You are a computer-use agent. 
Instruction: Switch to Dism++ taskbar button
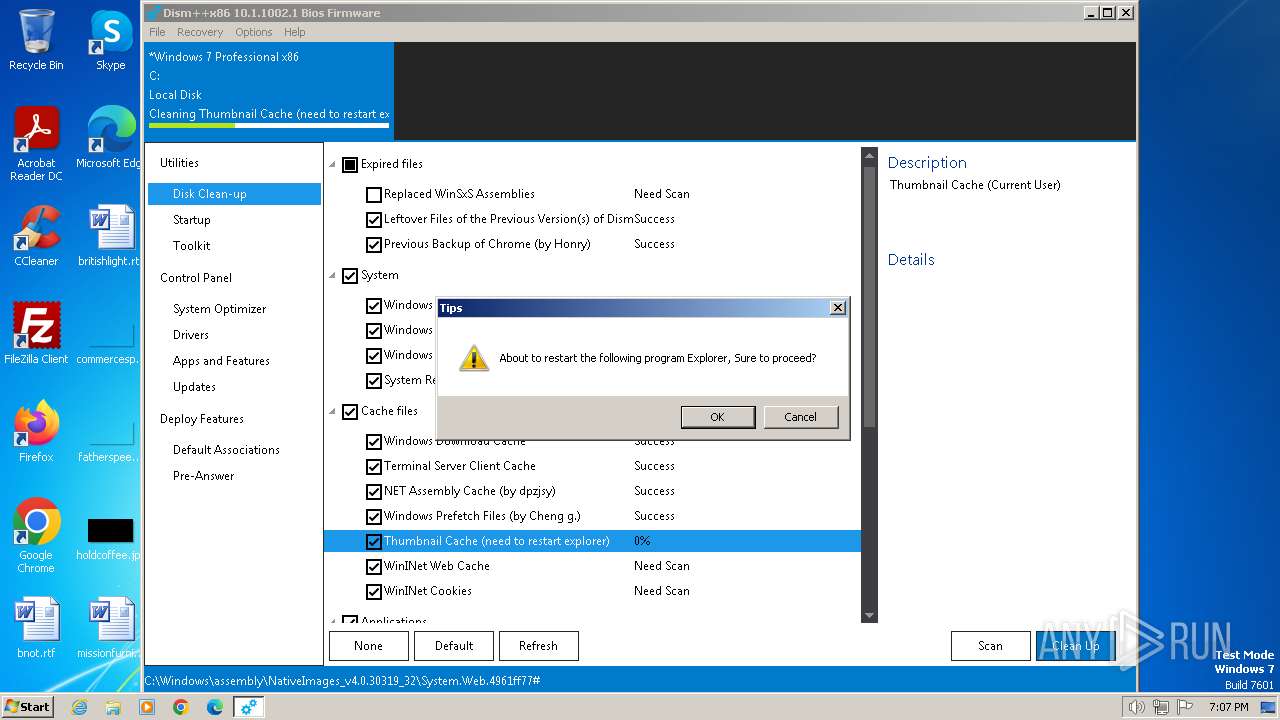coord(249,707)
